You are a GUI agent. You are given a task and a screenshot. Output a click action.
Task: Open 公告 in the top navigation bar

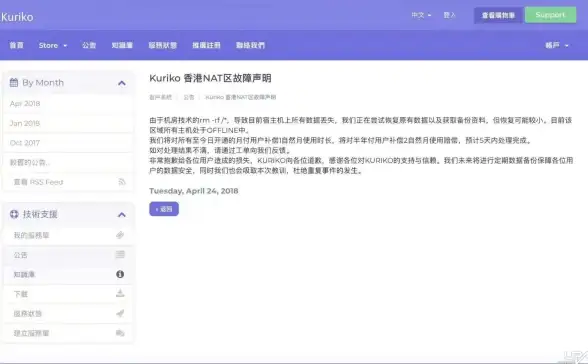(x=89, y=45)
